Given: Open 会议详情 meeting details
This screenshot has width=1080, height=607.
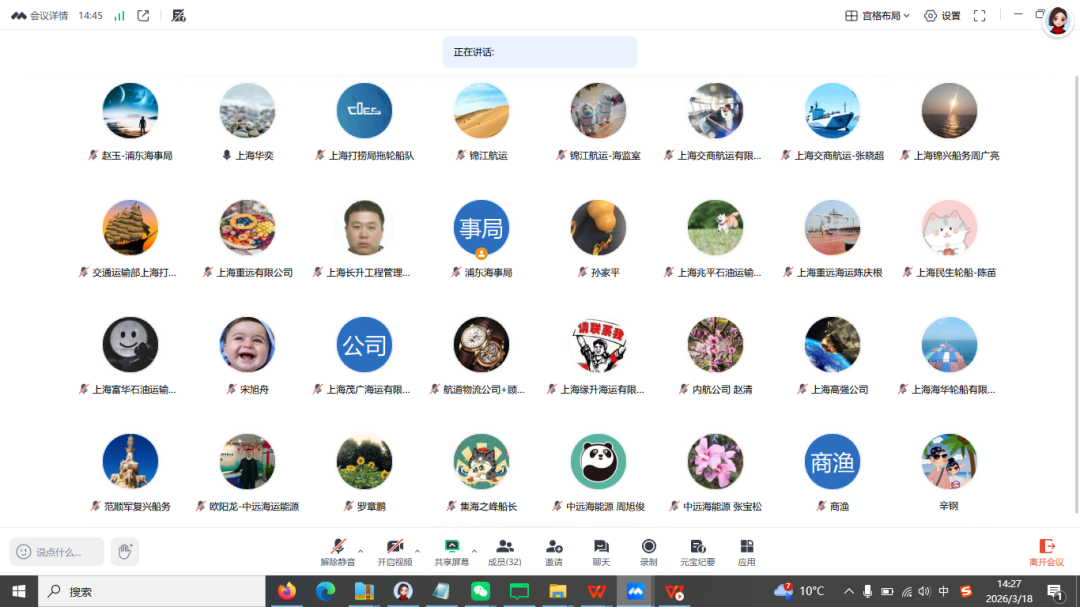Looking at the screenshot, I should [x=40, y=16].
